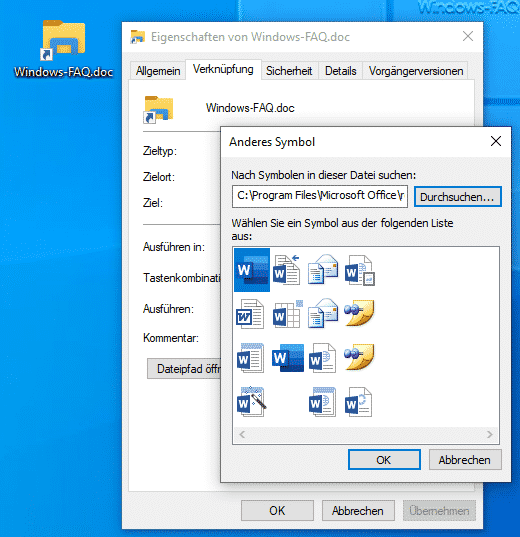Choose the blue Word application icon in third row
Screen dimensions: 520x537
click(288, 358)
